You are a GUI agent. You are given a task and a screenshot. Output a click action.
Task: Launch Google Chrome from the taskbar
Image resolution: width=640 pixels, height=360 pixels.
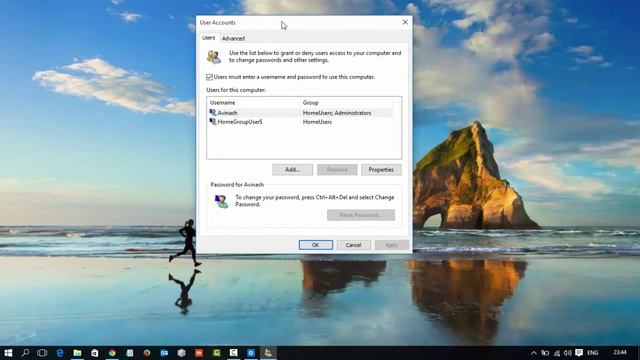112,353
